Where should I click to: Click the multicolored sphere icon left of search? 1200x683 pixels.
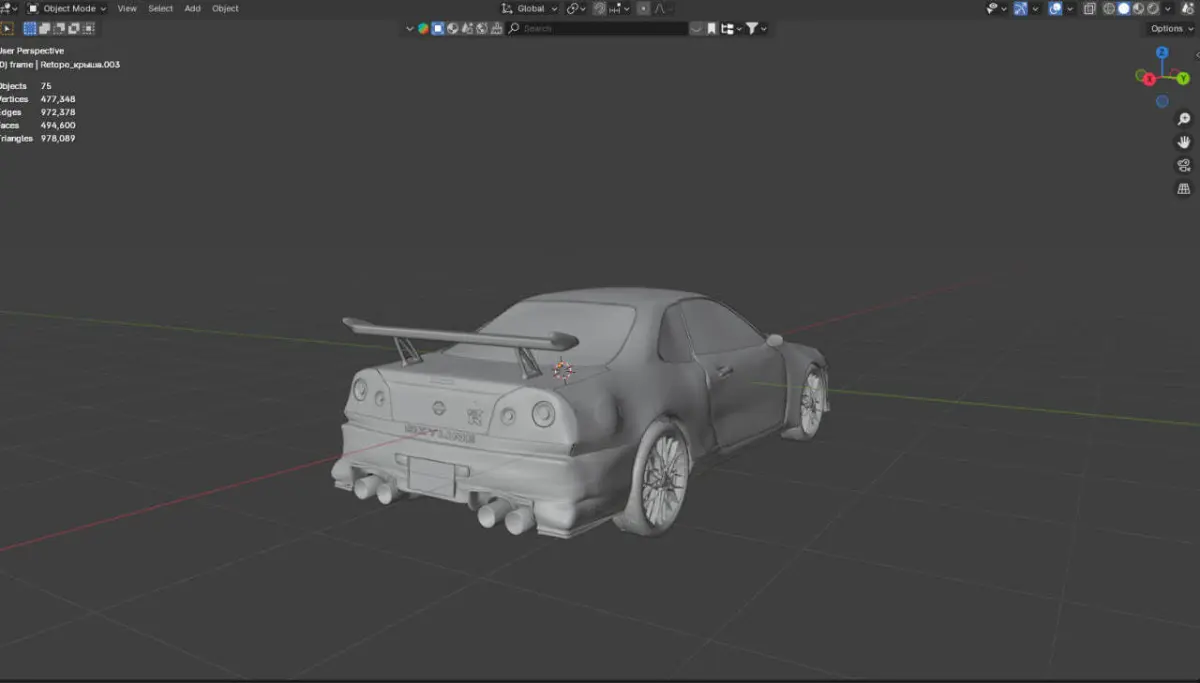[423, 29]
